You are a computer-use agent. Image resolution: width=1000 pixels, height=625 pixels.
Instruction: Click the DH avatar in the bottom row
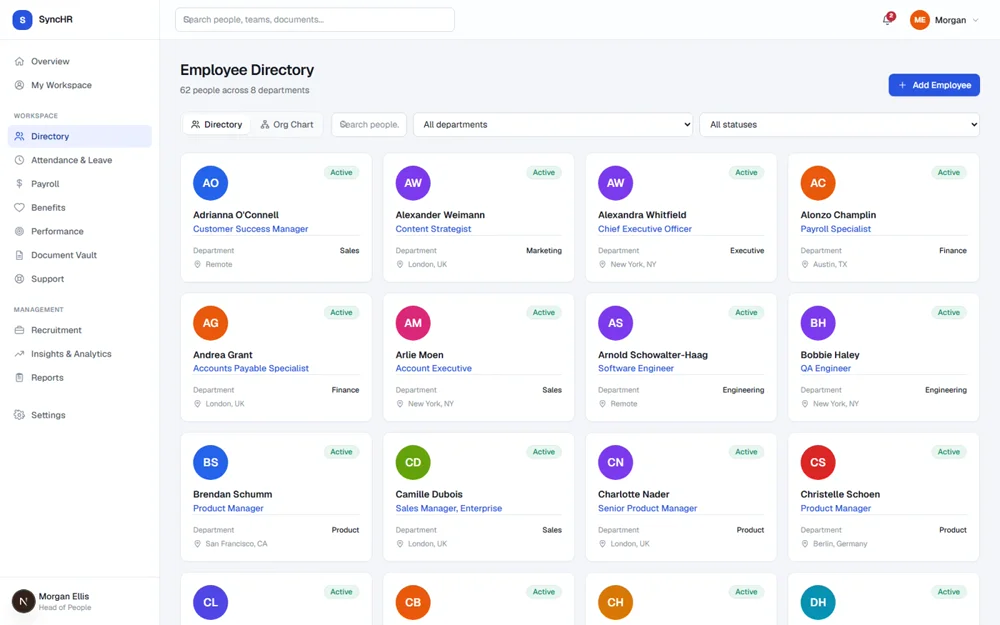click(x=818, y=602)
